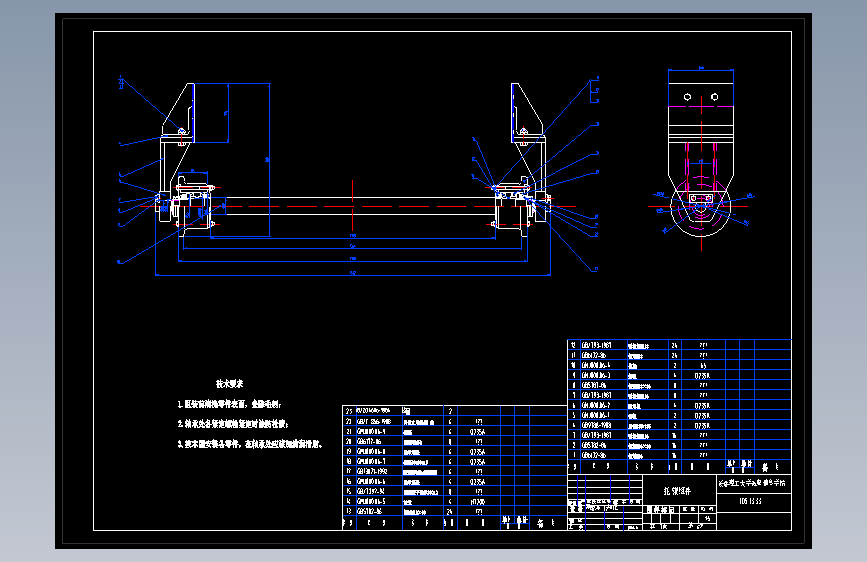
Task: Click the university name in the title block
Action: [752, 483]
